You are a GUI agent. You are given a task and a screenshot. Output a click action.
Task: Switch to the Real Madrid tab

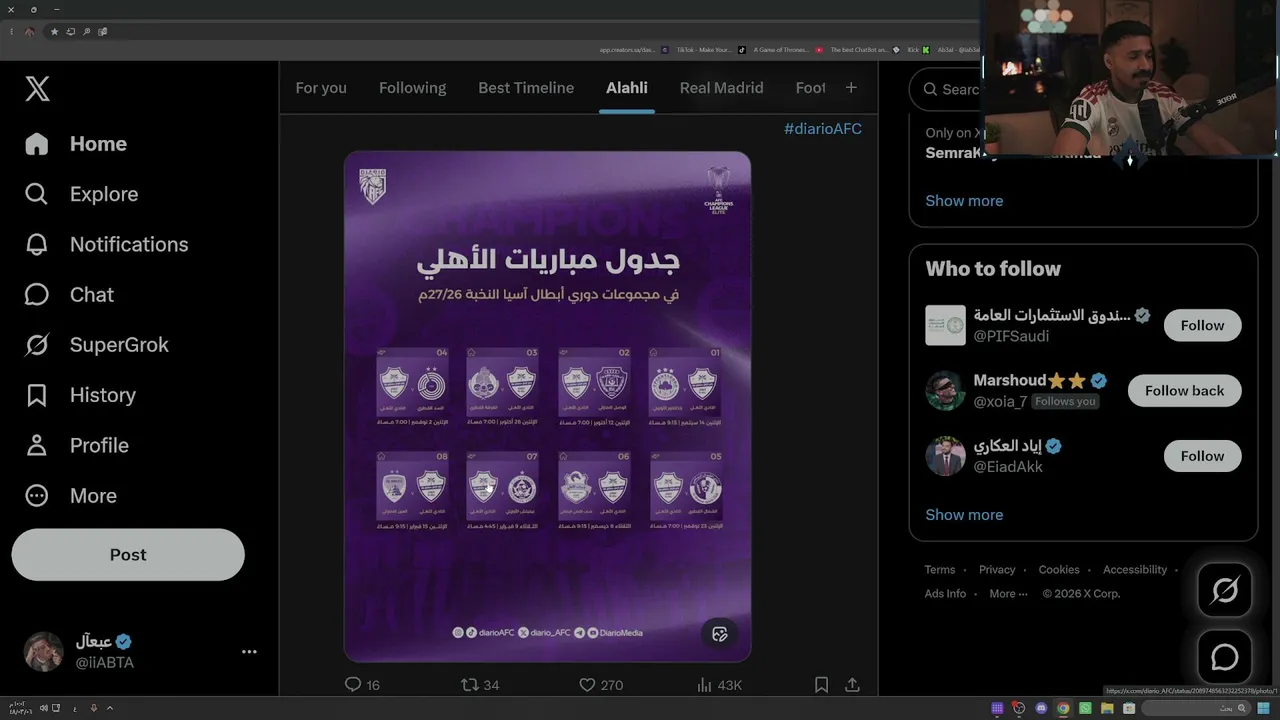(721, 88)
